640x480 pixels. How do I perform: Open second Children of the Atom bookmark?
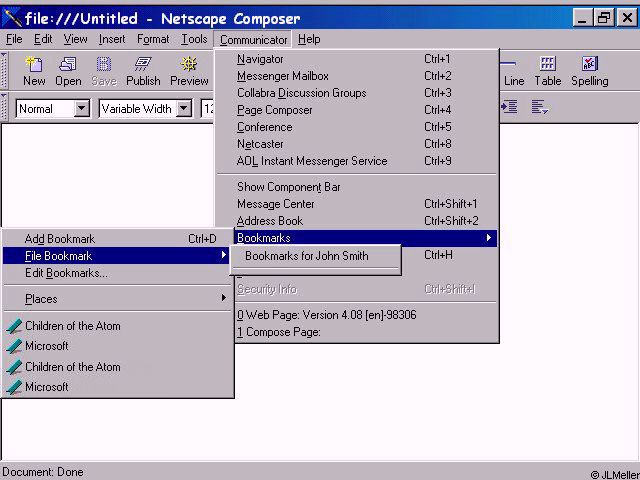click(x=118, y=367)
